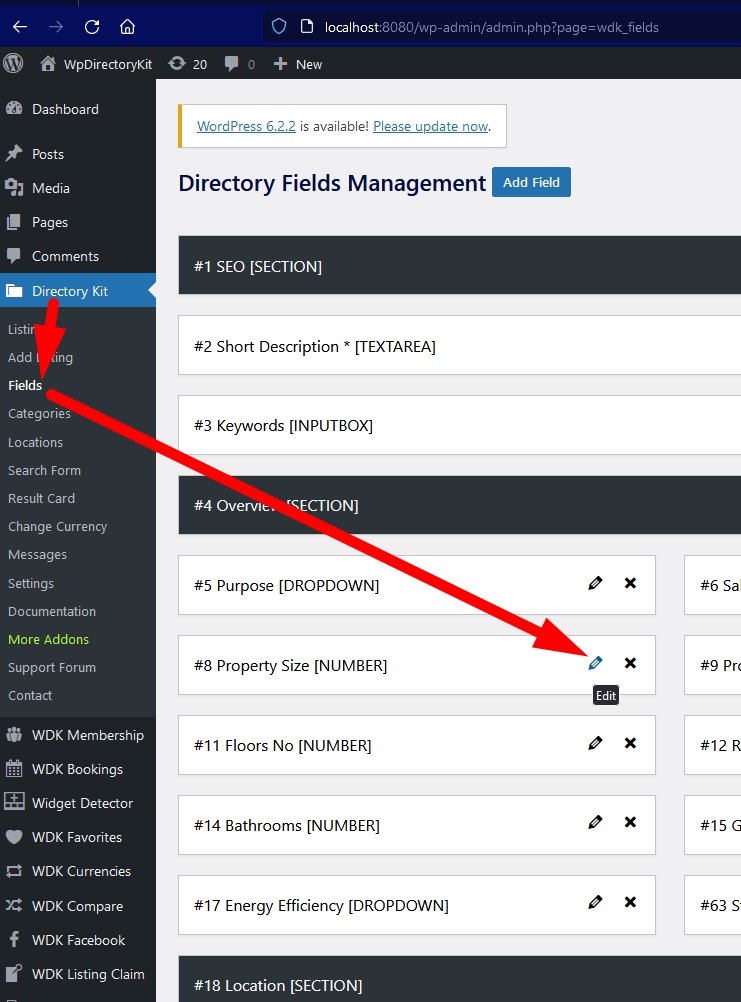Click the #2 Short Description field row
Screen dimensions: 741x1002
459,345
